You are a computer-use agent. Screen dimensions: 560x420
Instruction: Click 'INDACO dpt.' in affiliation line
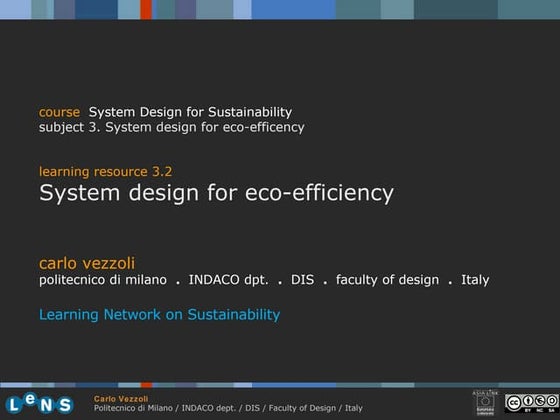[x=229, y=280]
